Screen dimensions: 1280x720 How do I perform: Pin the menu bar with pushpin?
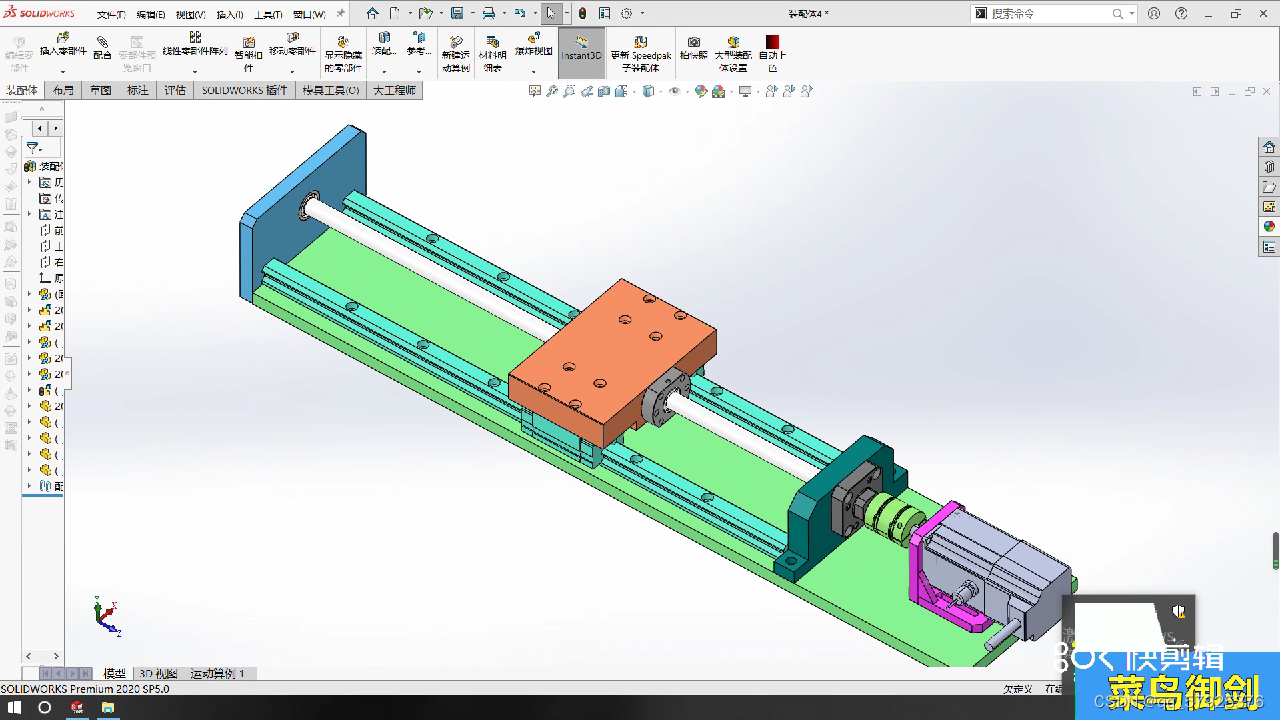click(x=340, y=14)
